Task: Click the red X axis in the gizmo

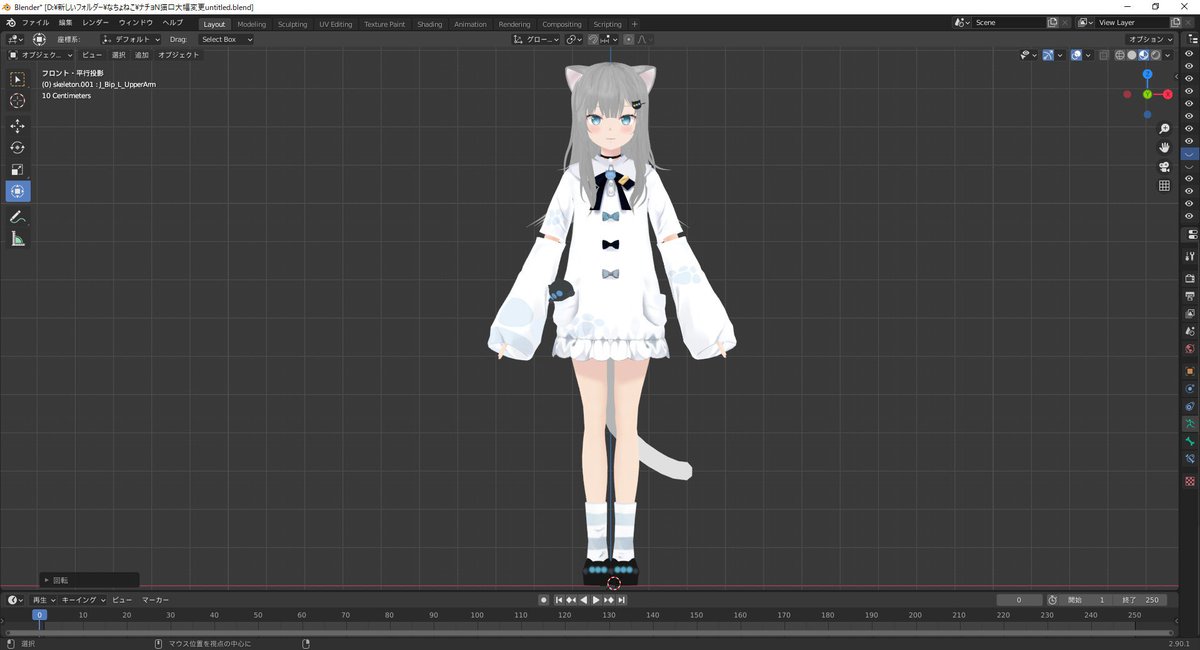Action: click(1167, 94)
